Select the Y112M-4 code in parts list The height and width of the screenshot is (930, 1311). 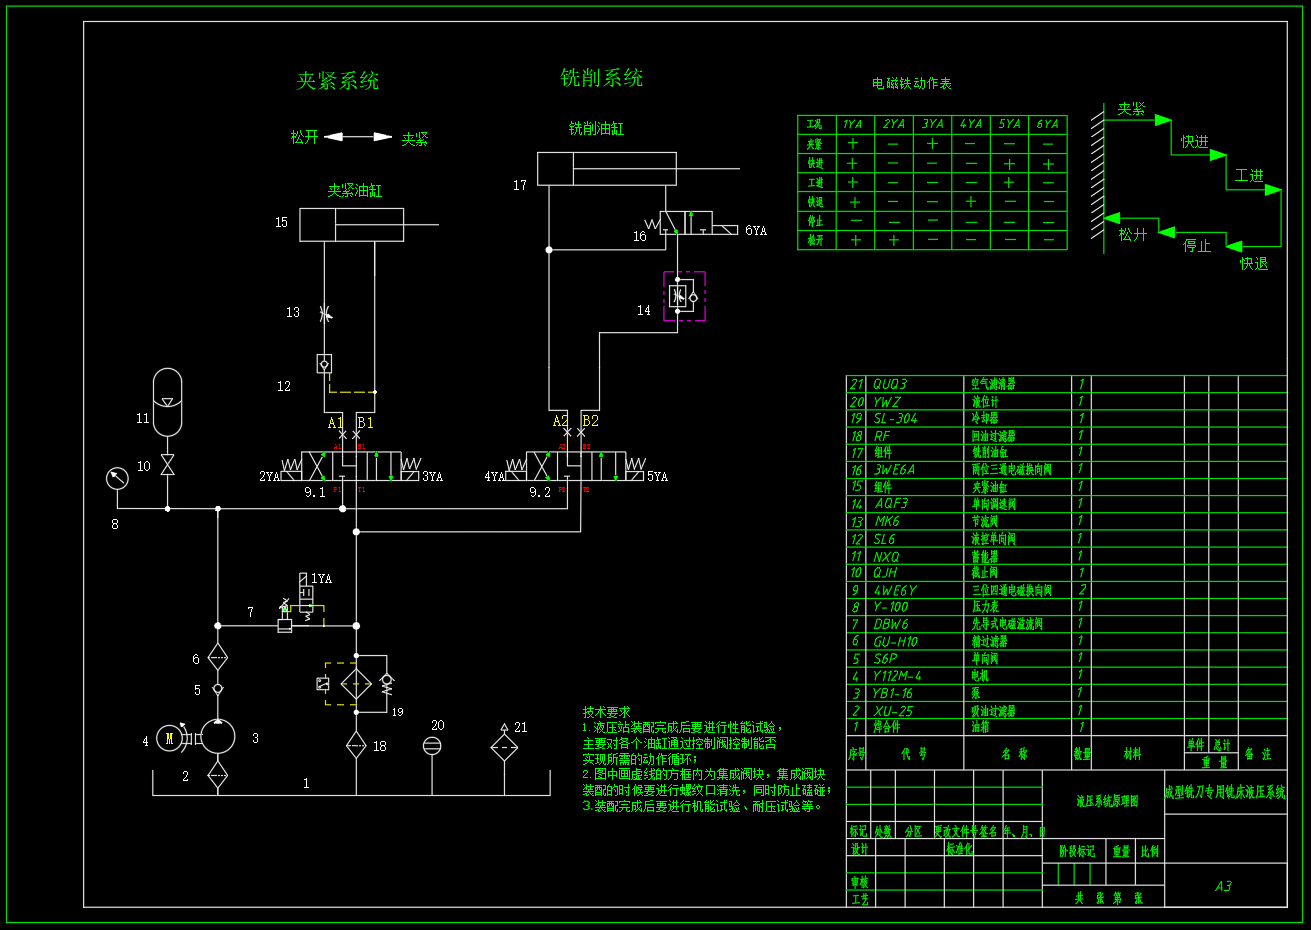897,676
